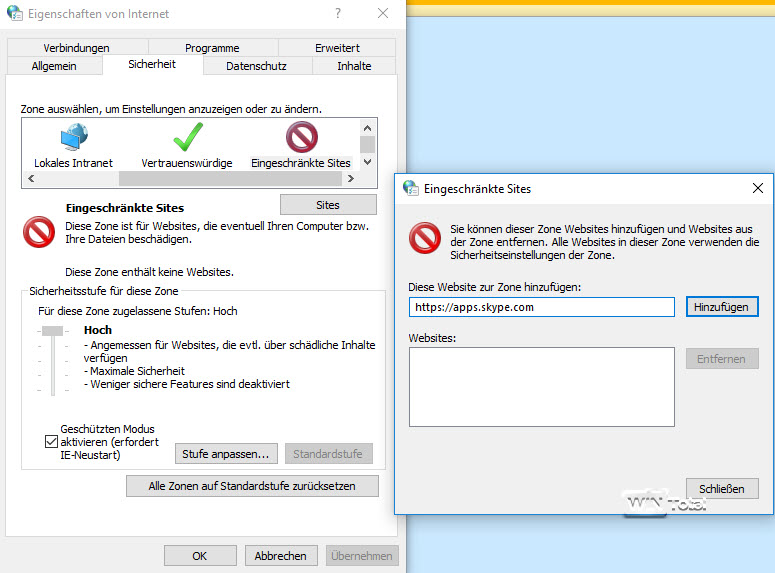
Task: Click Stufe anpassen button
Action: [x=226, y=454]
